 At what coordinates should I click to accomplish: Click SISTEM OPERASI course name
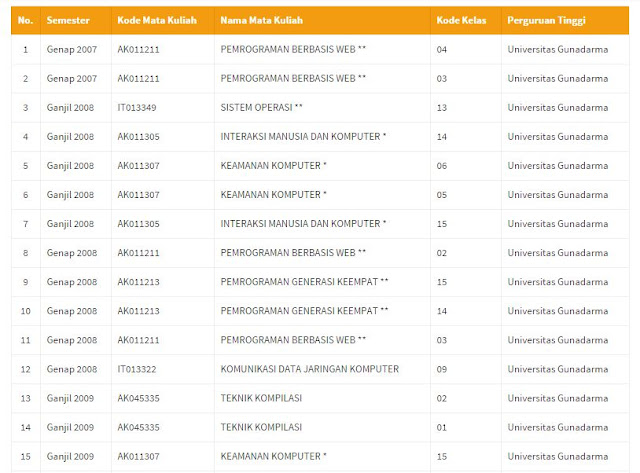point(256,108)
